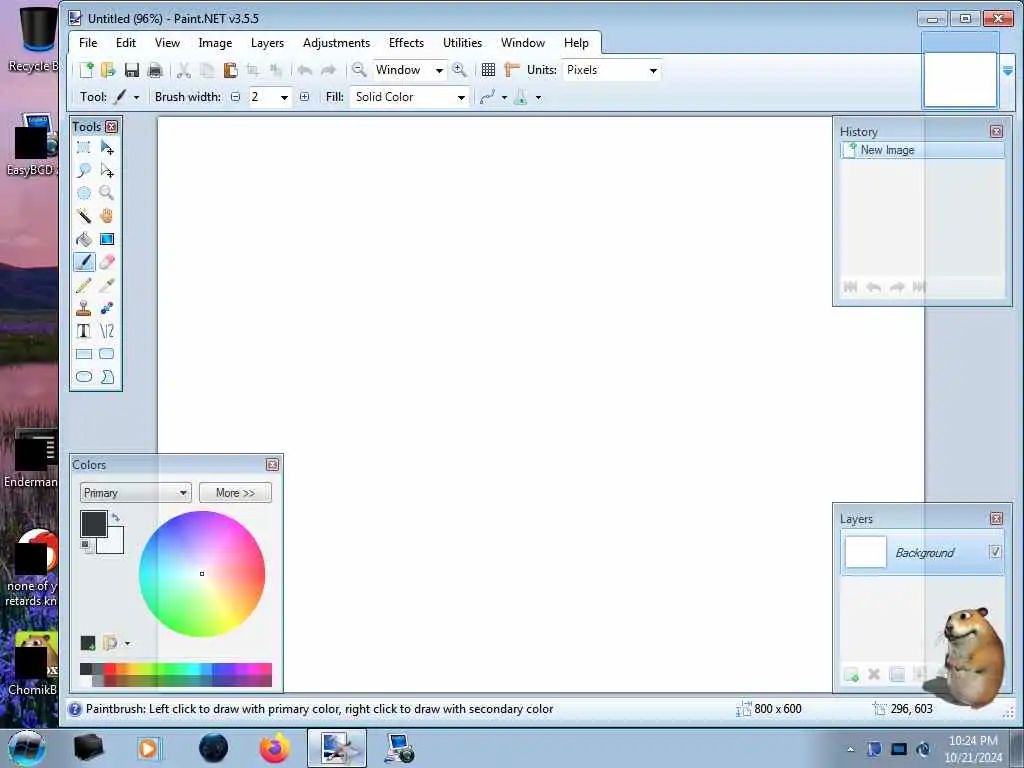
Task: Select the Clone Stamp tool
Action: [x=84, y=308]
